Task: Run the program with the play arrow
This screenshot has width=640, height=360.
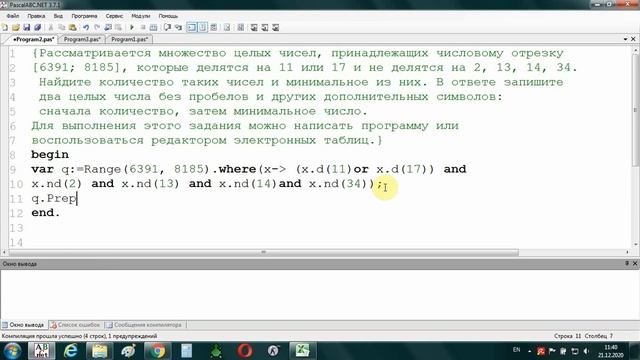Action: pyautogui.click(x=132, y=27)
